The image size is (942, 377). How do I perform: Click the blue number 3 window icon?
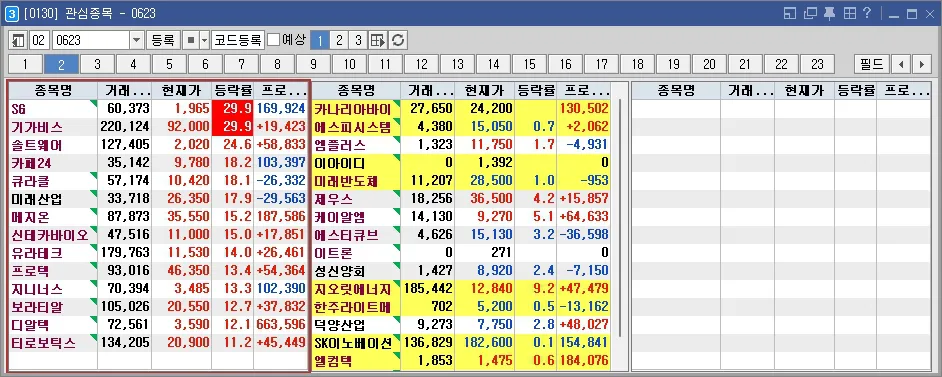(x=11, y=13)
